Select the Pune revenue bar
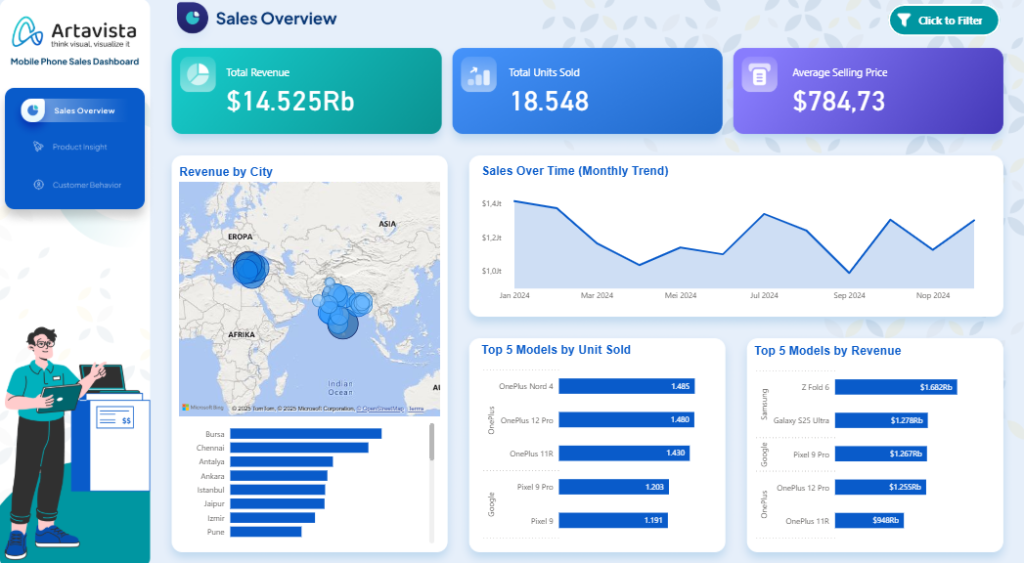This screenshot has width=1024, height=563. (266, 532)
